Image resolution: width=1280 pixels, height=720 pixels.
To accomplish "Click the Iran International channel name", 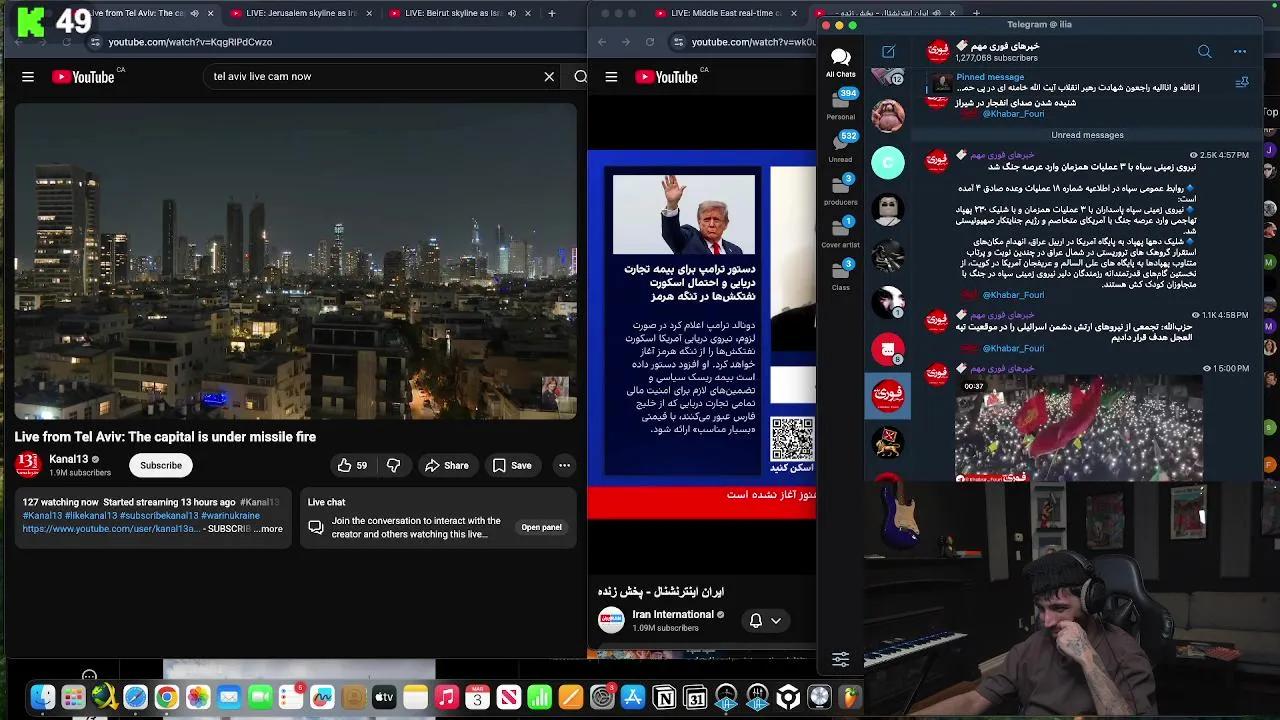I will [673, 615].
